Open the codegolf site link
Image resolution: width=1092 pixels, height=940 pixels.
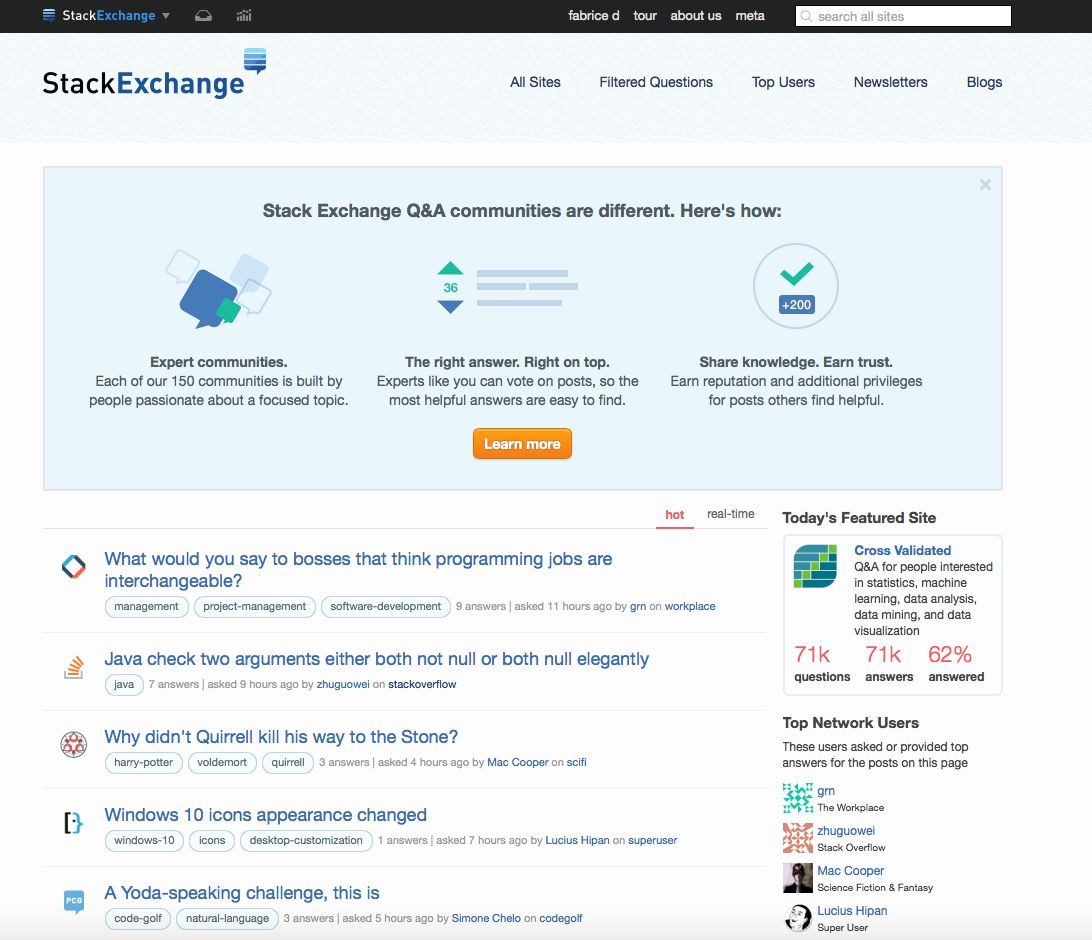pyautogui.click(x=561, y=918)
